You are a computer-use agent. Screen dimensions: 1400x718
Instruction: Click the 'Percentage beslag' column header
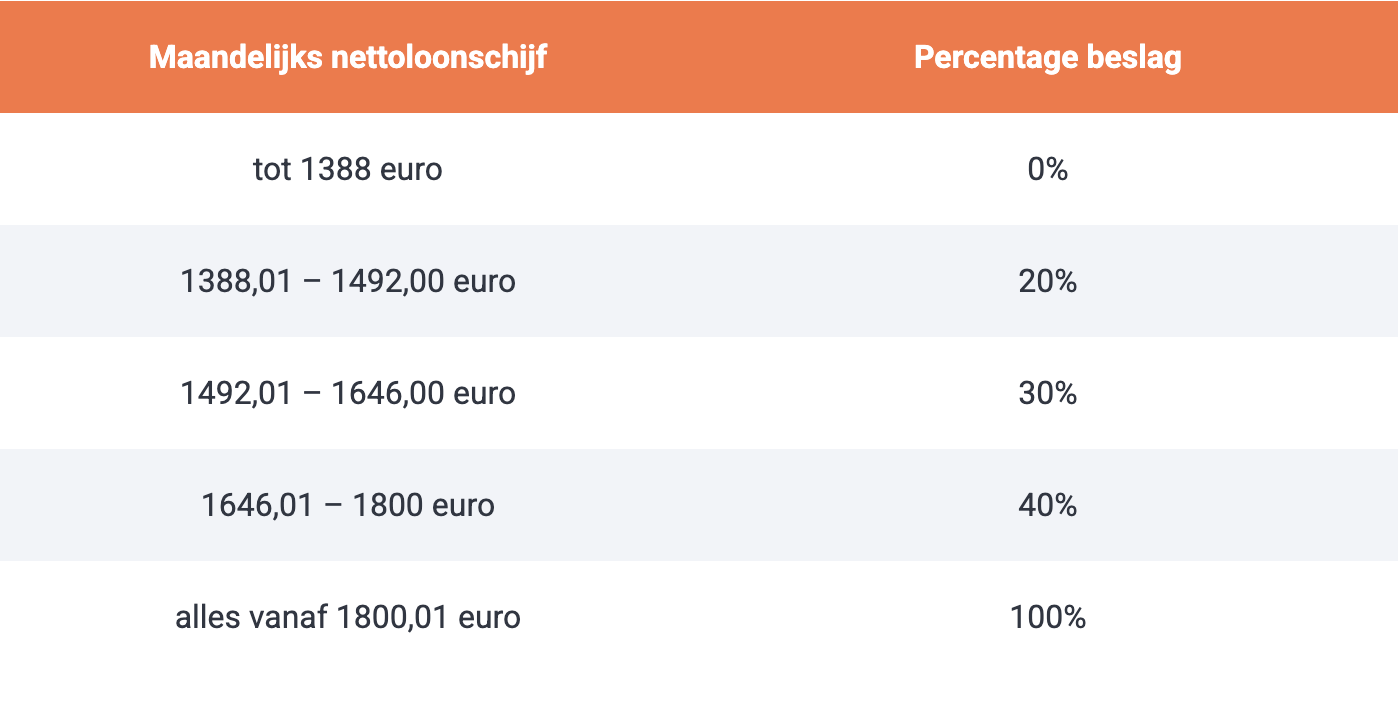(x=1048, y=57)
